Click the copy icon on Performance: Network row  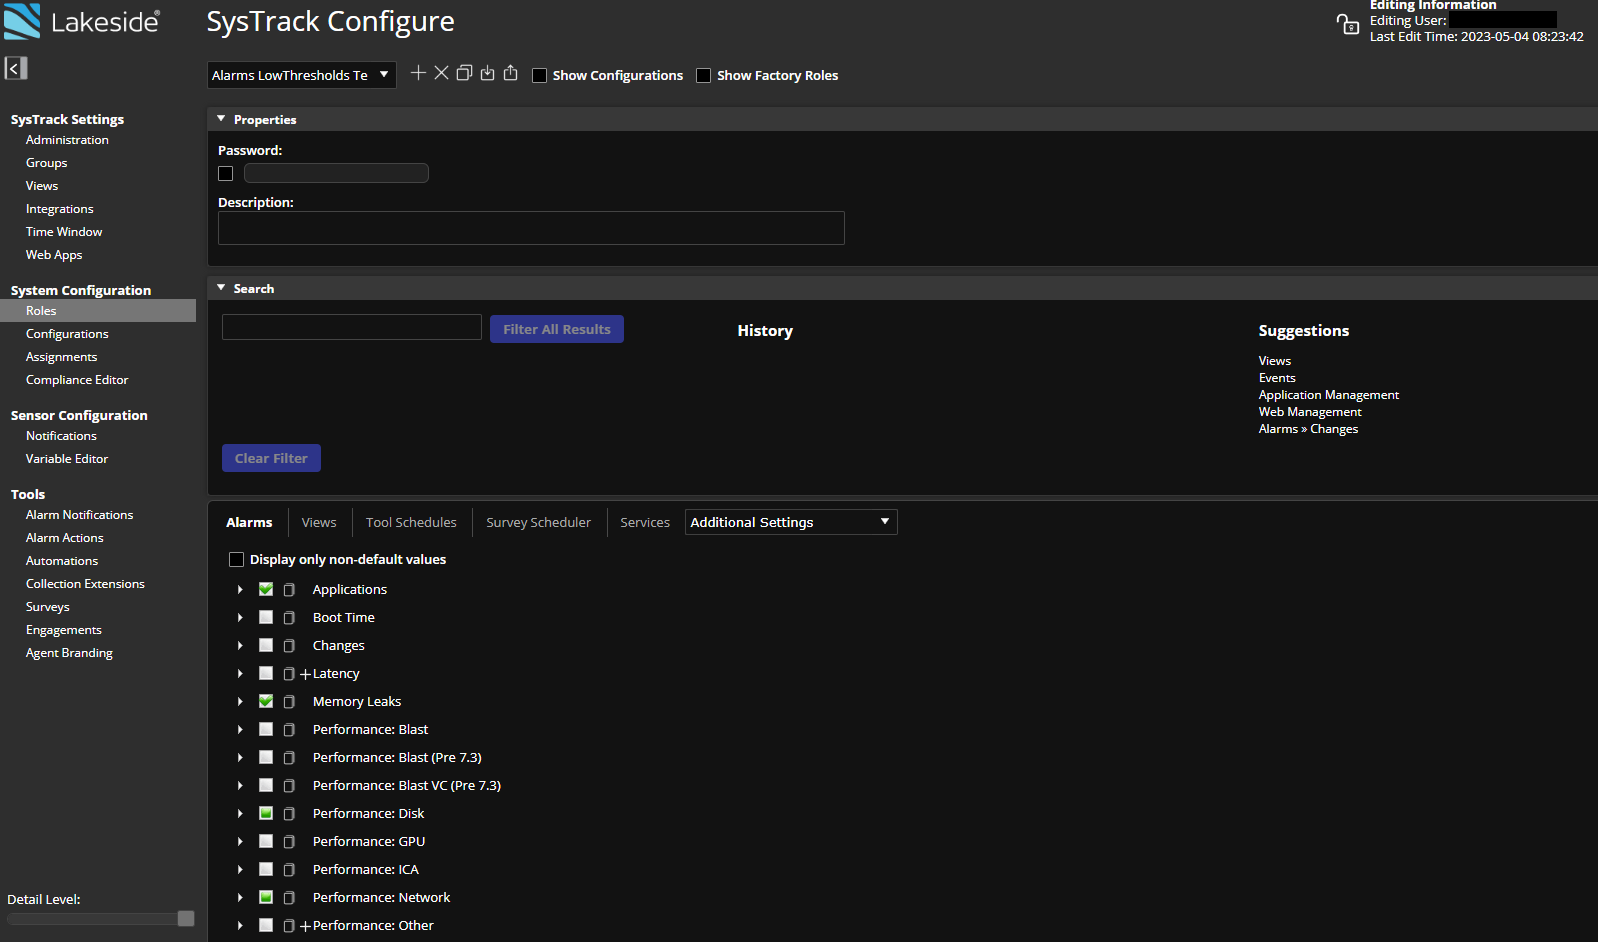pyautogui.click(x=289, y=898)
